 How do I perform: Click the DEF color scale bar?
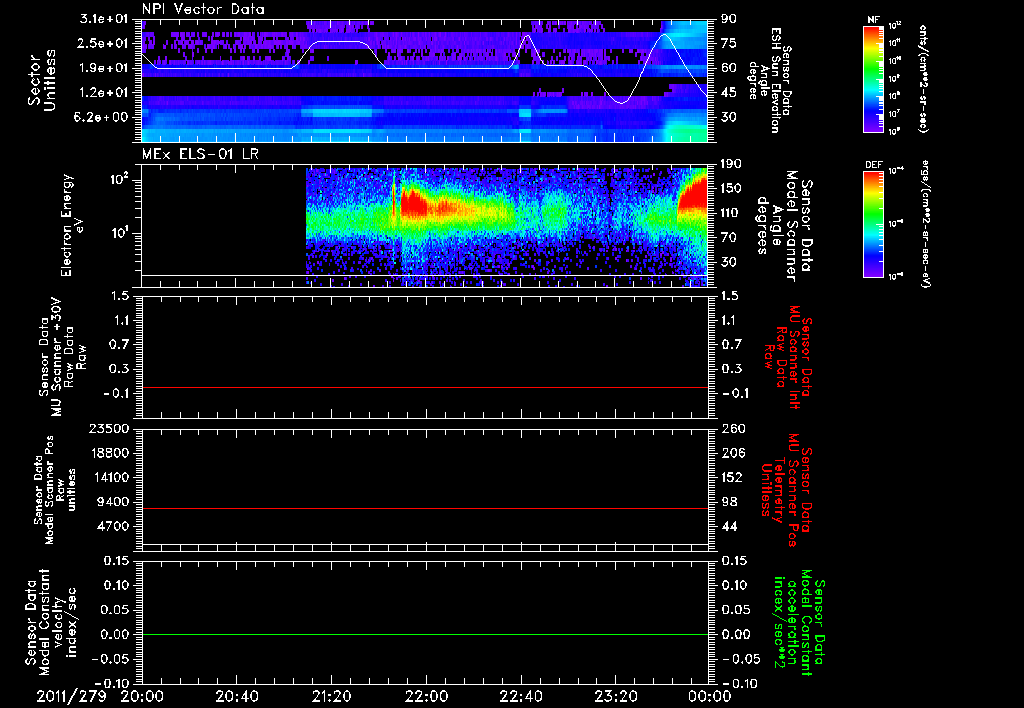tap(874, 224)
